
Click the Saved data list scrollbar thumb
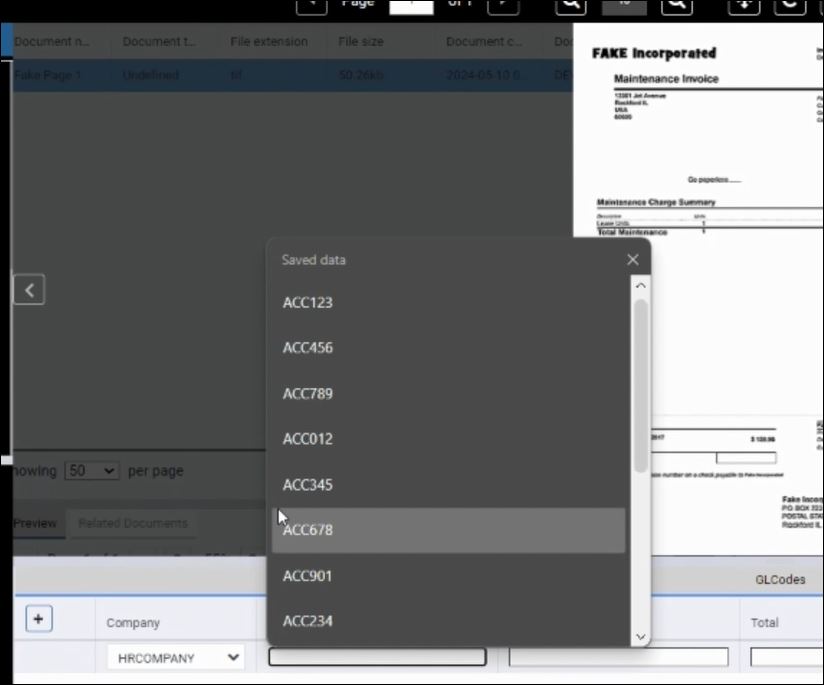tap(640, 385)
